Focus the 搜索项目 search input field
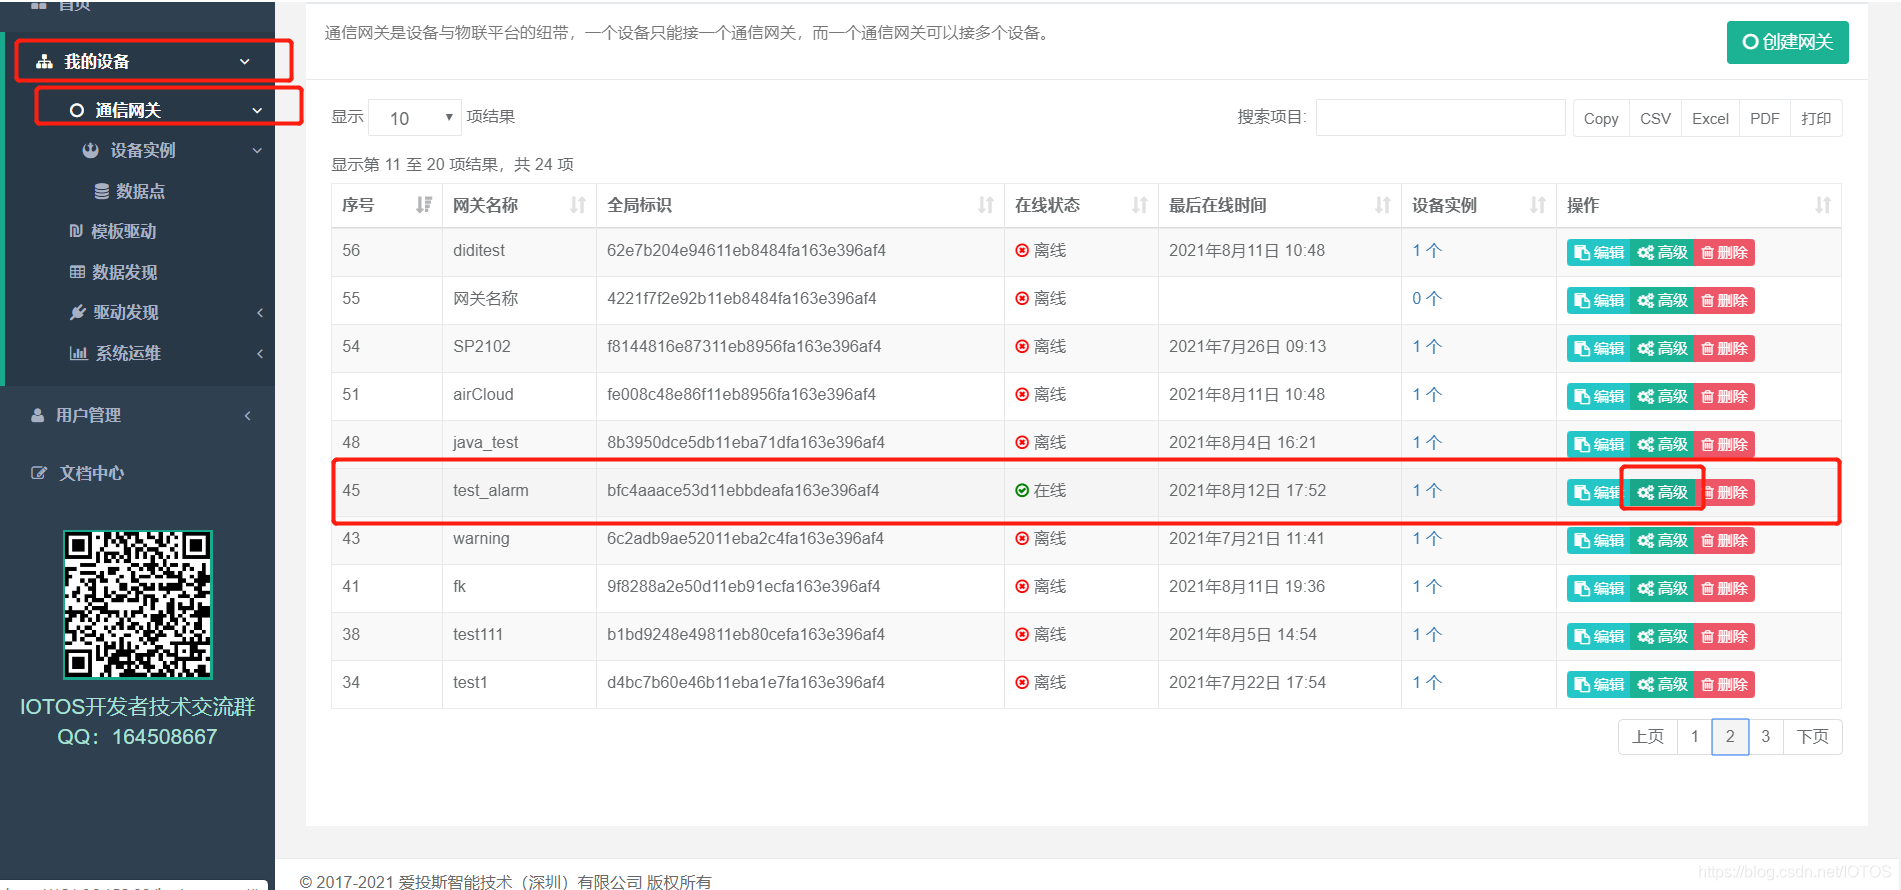 click(x=1440, y=117)
